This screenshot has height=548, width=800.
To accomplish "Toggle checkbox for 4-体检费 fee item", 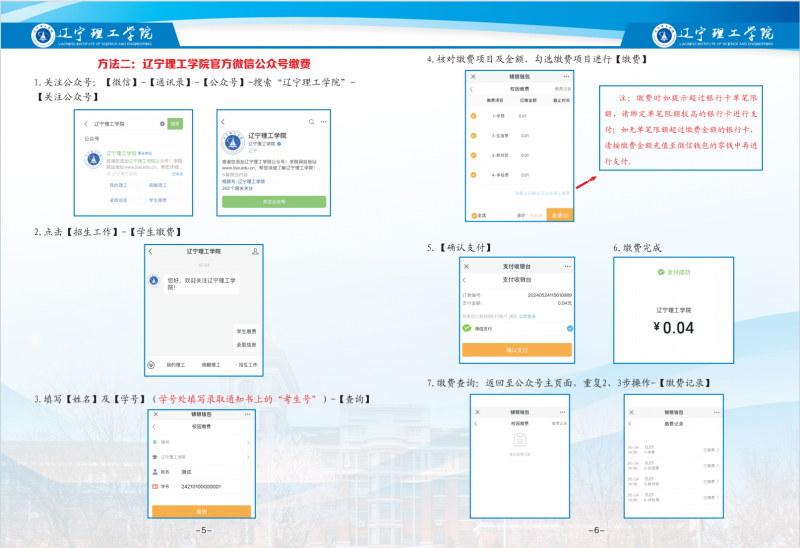I will point(473,175).
